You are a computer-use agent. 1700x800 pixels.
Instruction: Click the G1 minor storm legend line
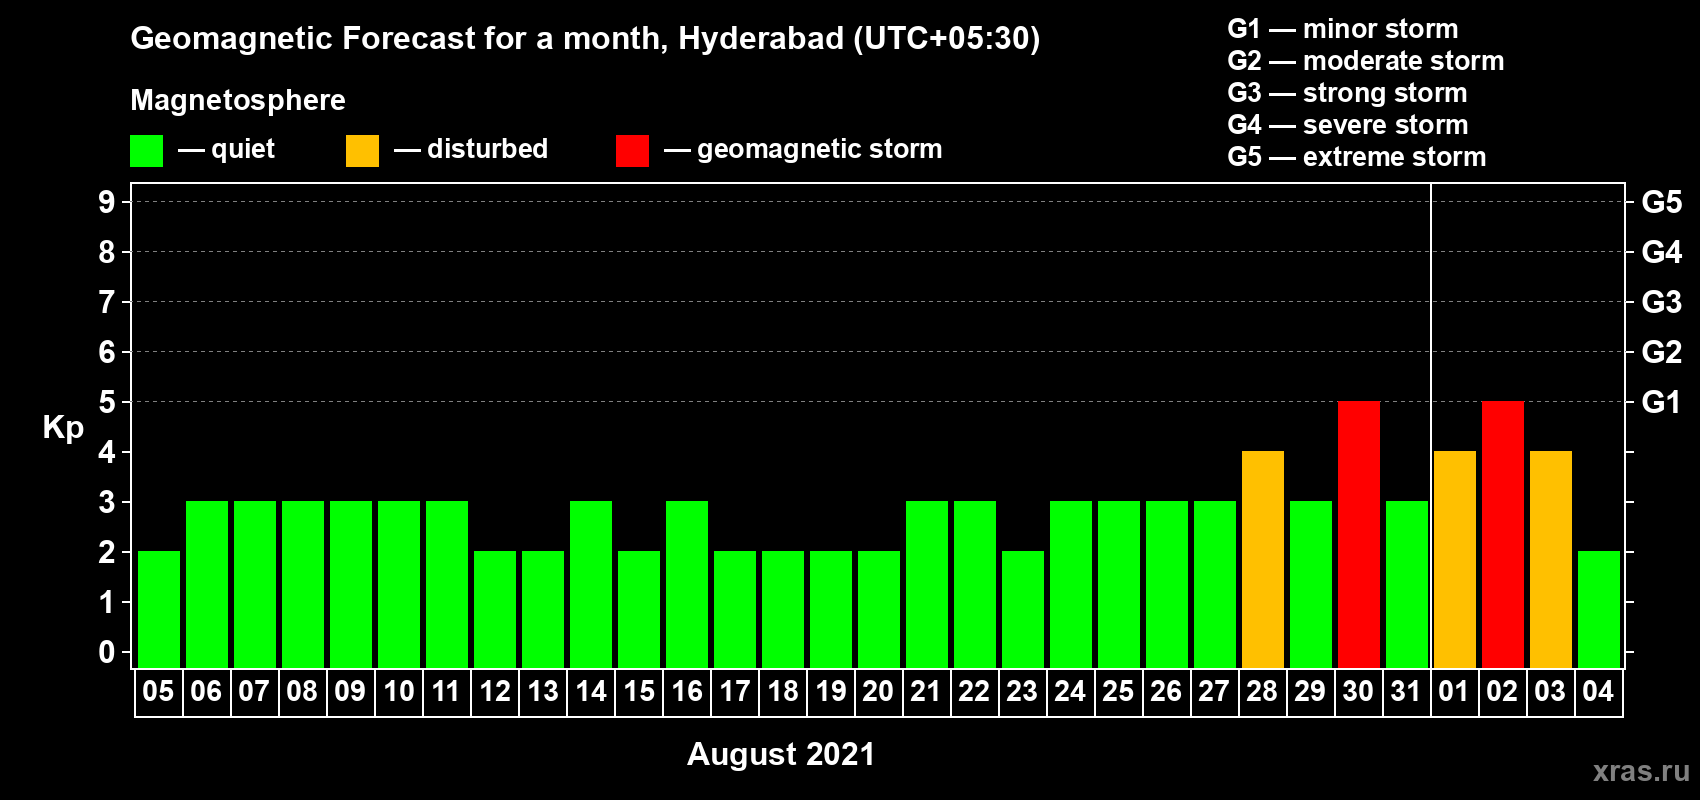(1343, 29)
